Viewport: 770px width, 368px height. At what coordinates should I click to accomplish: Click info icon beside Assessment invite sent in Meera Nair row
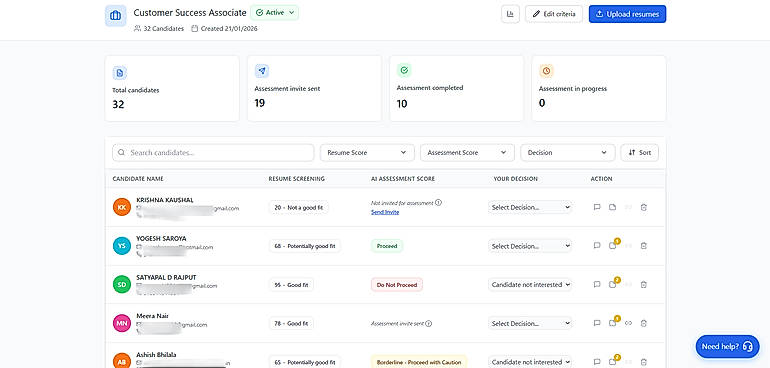click(x=429, y=324)
